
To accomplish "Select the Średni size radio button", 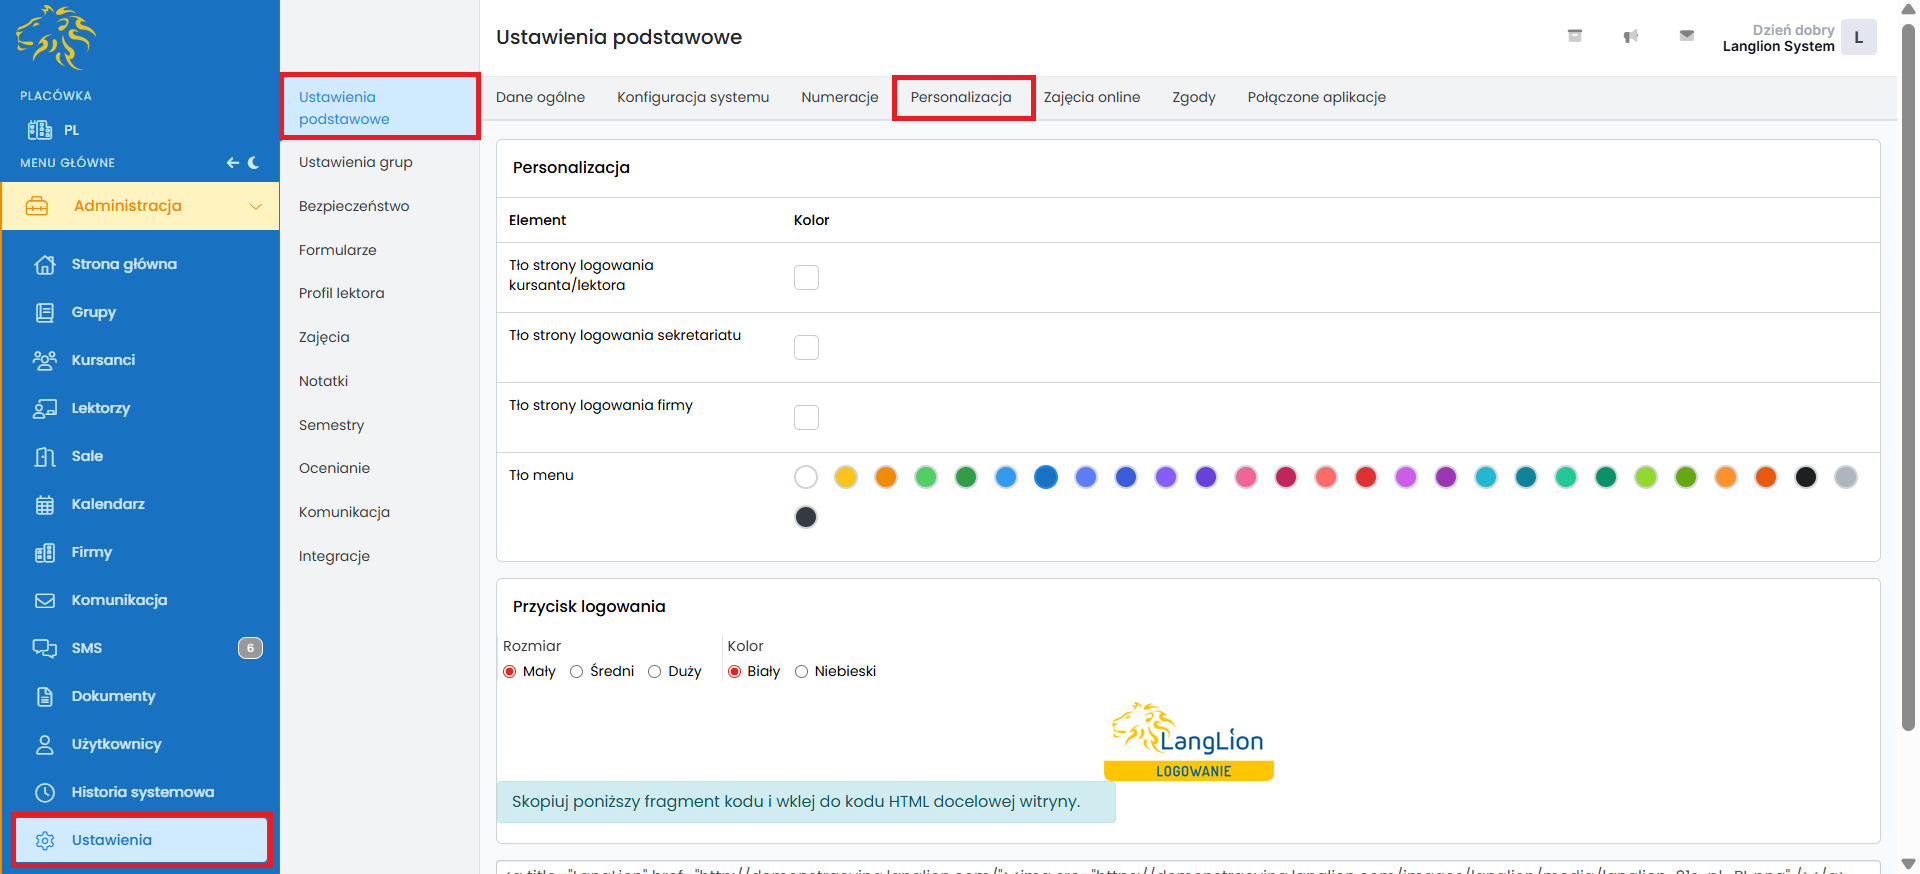I will point(577,672).
